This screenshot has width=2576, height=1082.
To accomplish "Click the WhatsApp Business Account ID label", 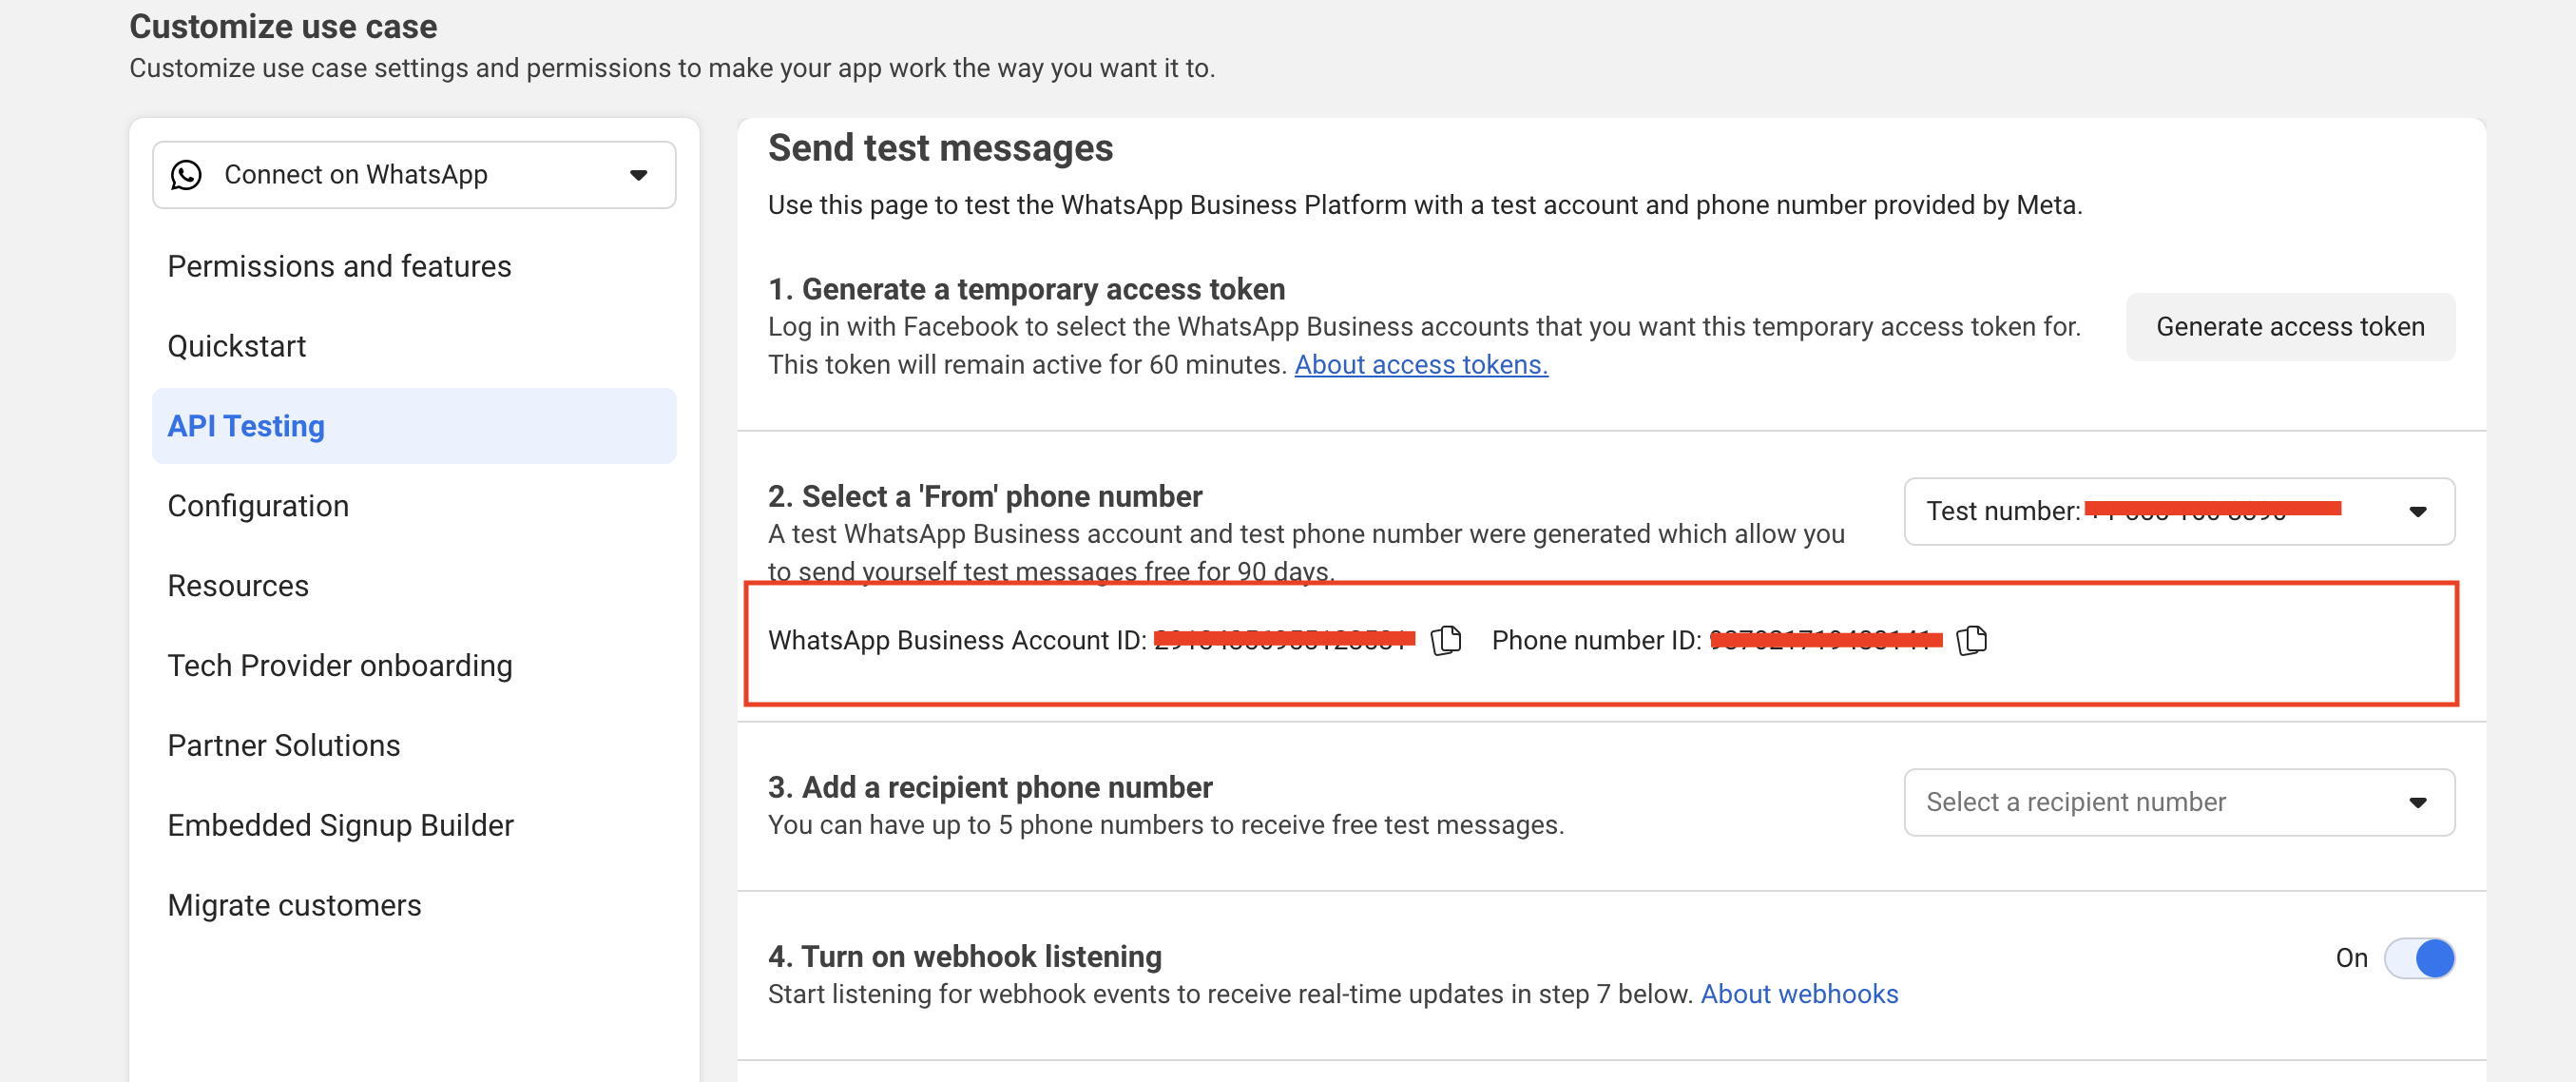I will coord(957,640).
